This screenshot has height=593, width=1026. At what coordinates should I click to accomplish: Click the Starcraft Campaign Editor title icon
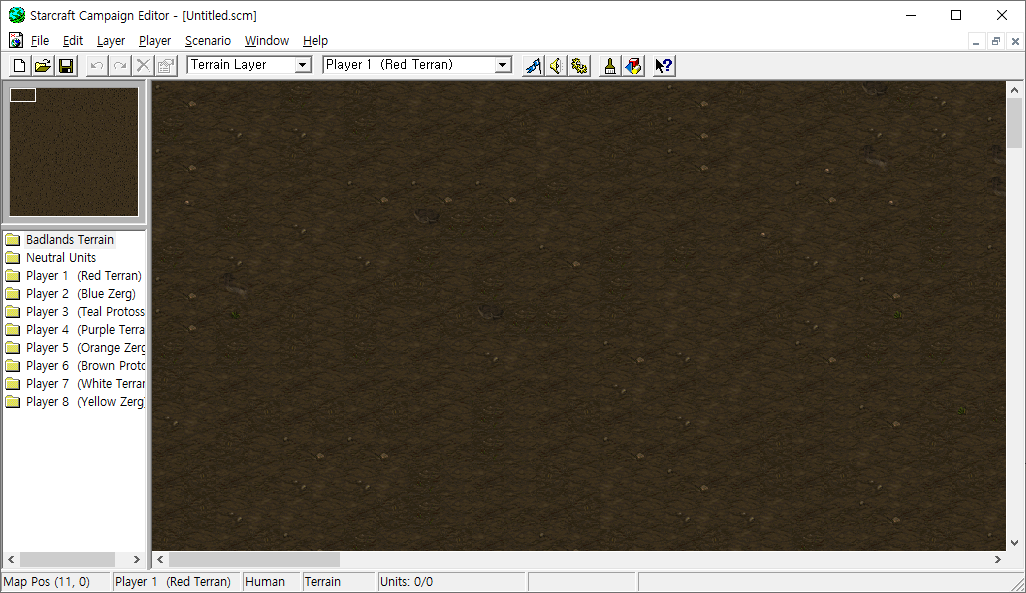coord(17,14)
